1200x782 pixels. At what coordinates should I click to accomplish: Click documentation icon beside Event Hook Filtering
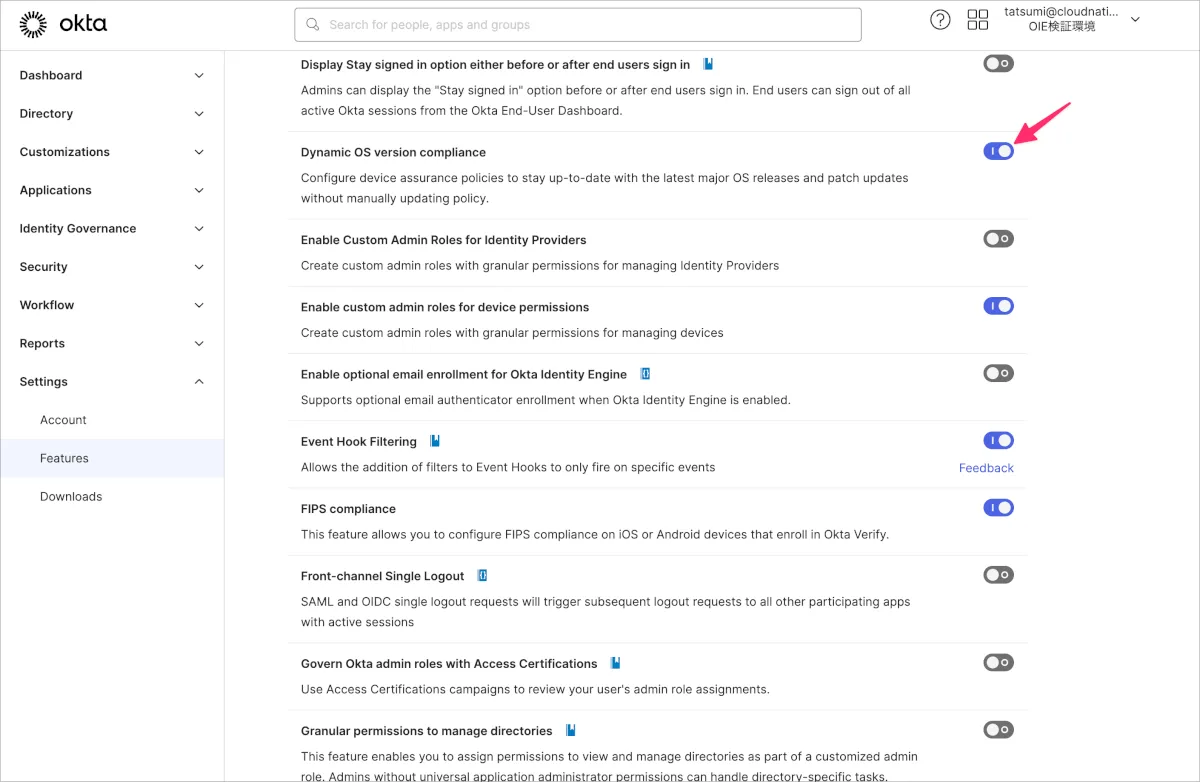pos(435,441)
